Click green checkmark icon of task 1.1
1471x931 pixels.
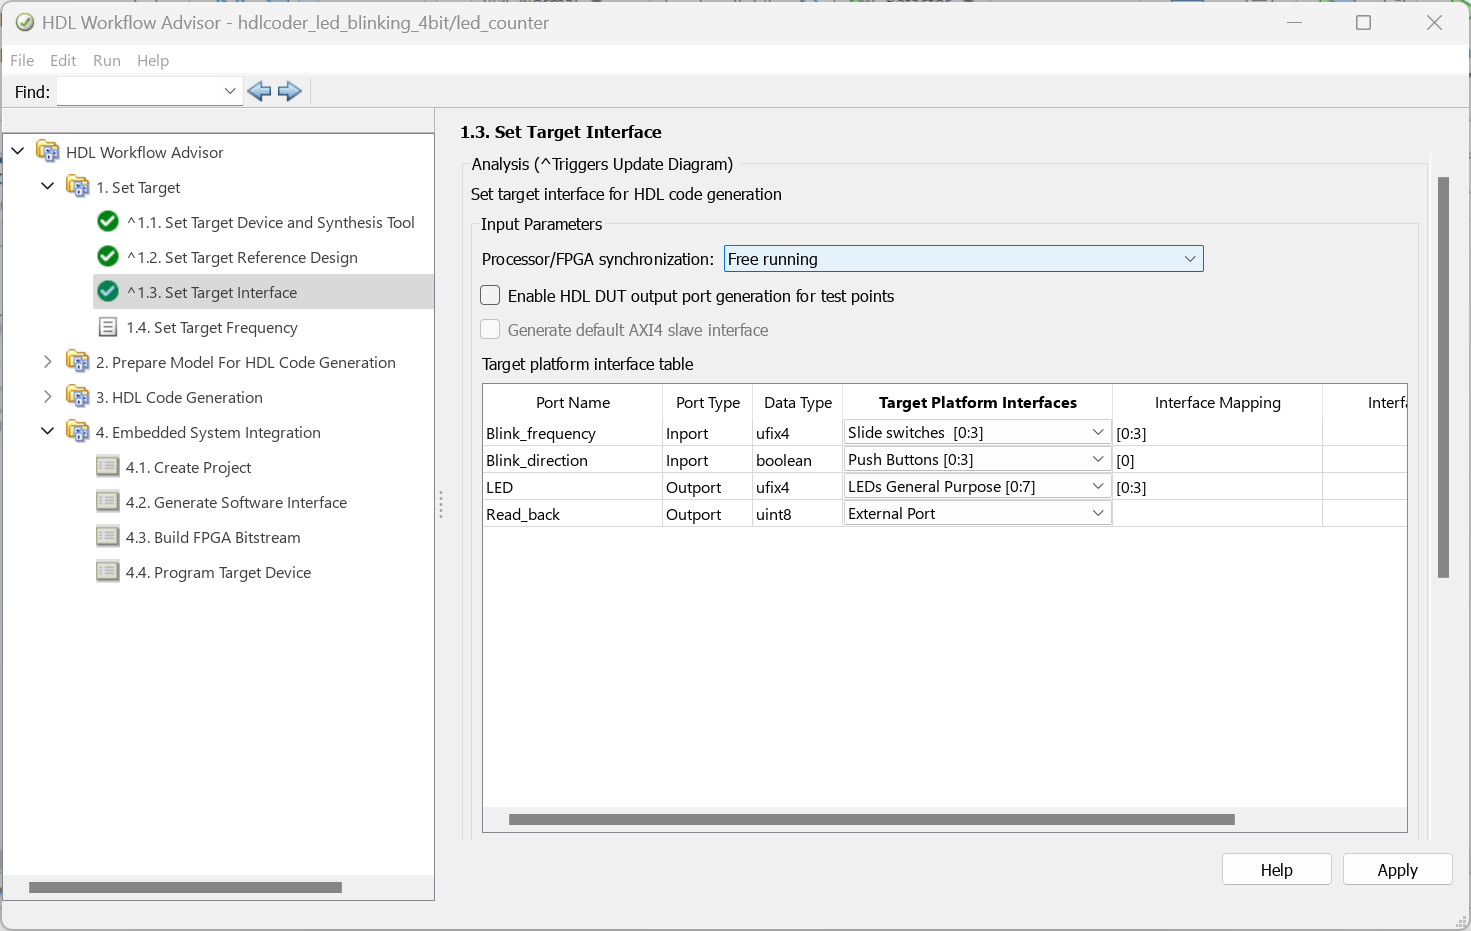(108, 222)
